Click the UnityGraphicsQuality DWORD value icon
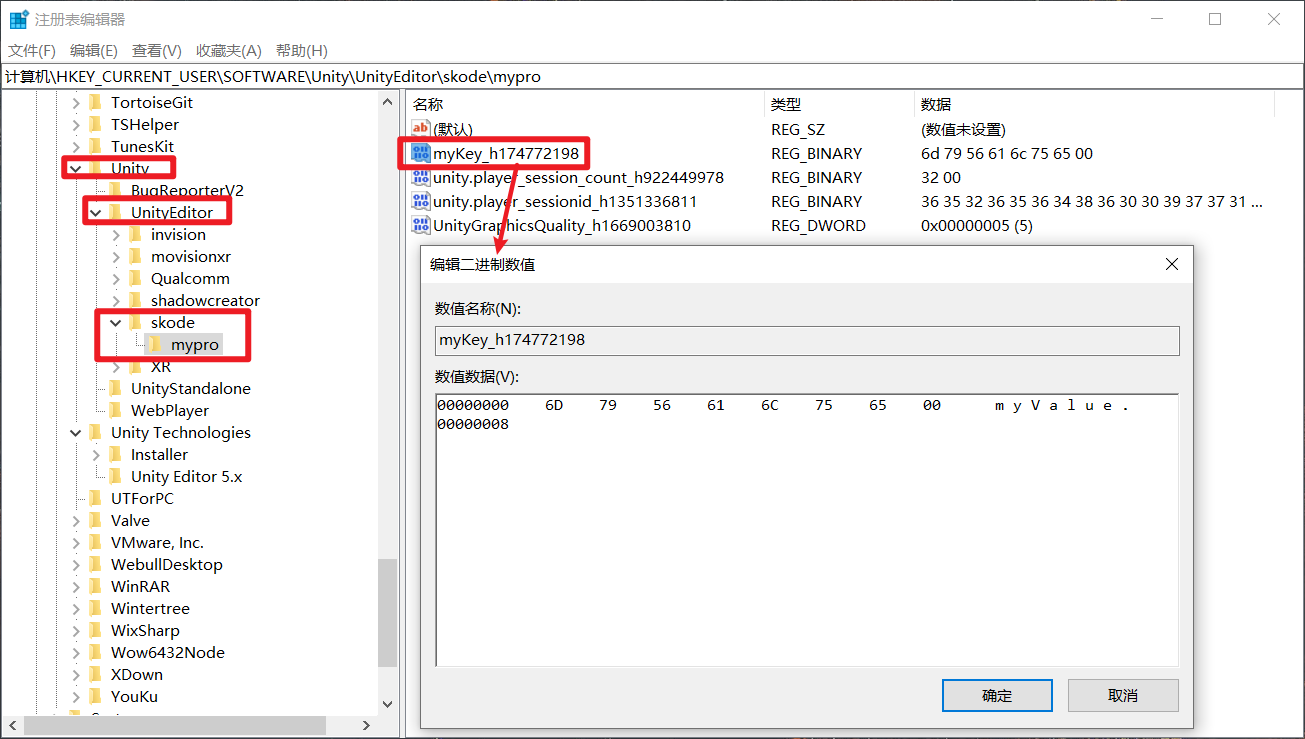The width and height of the screenshot is (1305, 739). pos(421,225)
